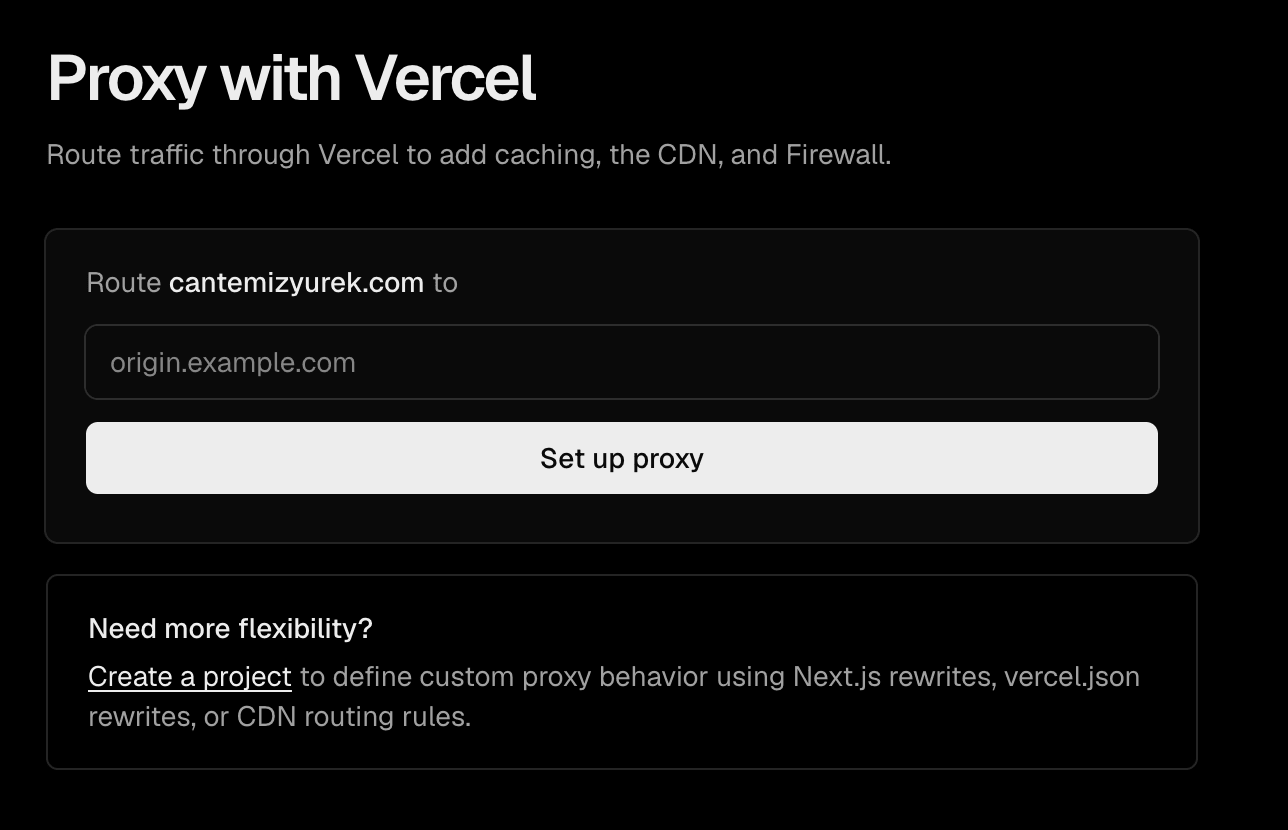Click the vercel.json text in the description
The image size is (1288, 830).
click(x=1072, y=677)
